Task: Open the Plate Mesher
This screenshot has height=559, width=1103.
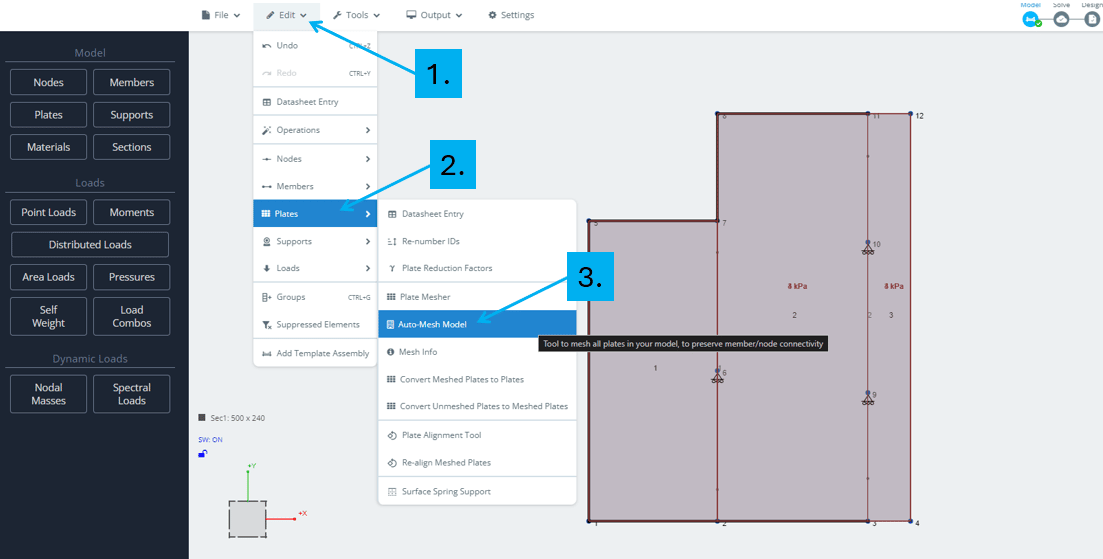Action: [477, 297]
